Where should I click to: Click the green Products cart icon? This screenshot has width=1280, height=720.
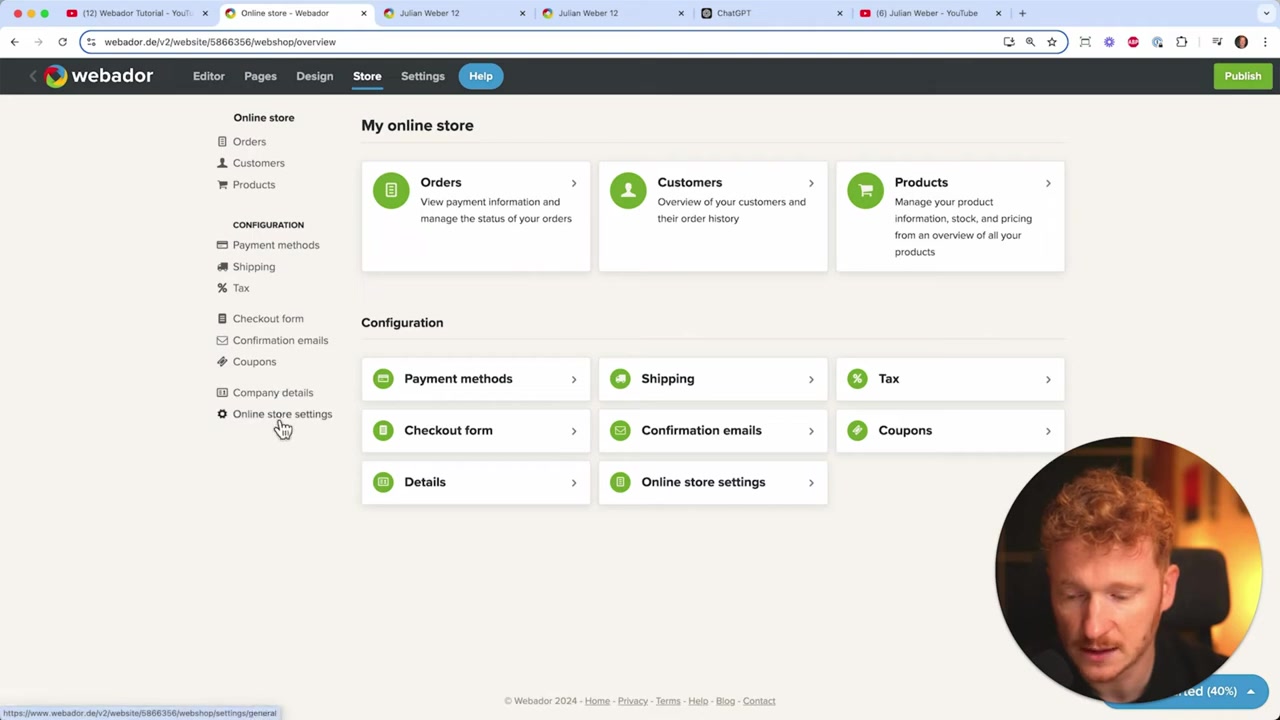coord(866,190)
